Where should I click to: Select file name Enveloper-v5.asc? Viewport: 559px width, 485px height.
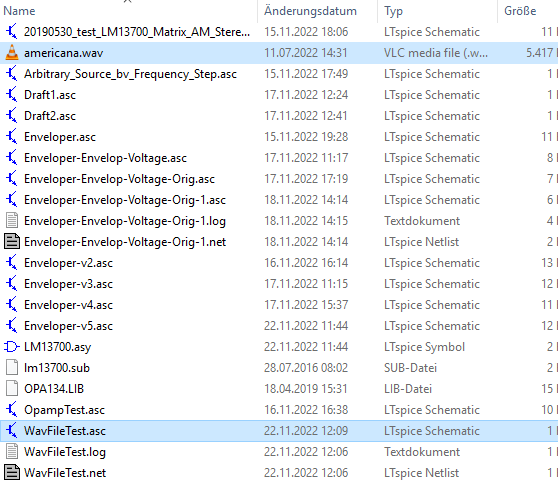click(x=68, y=327)
